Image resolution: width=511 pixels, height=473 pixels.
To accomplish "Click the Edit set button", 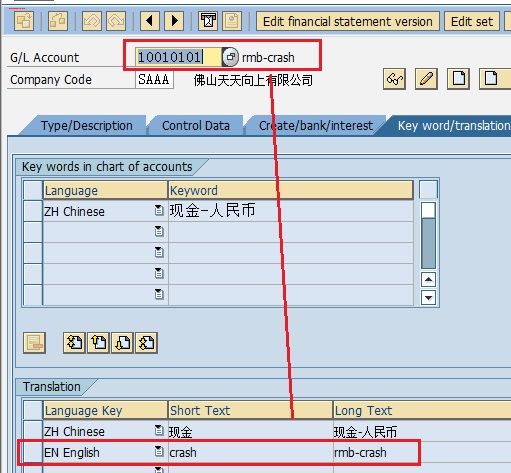I will (x=472, y=21).
